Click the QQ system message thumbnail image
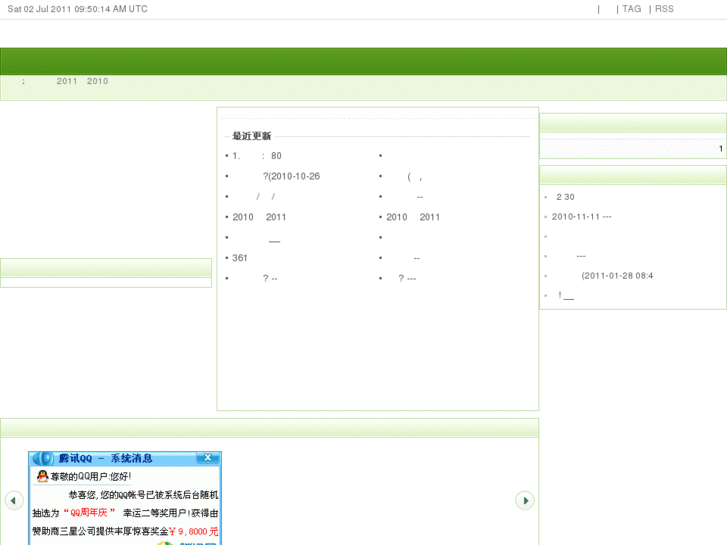This screenshot has height=545, width=727. (125, 498)
